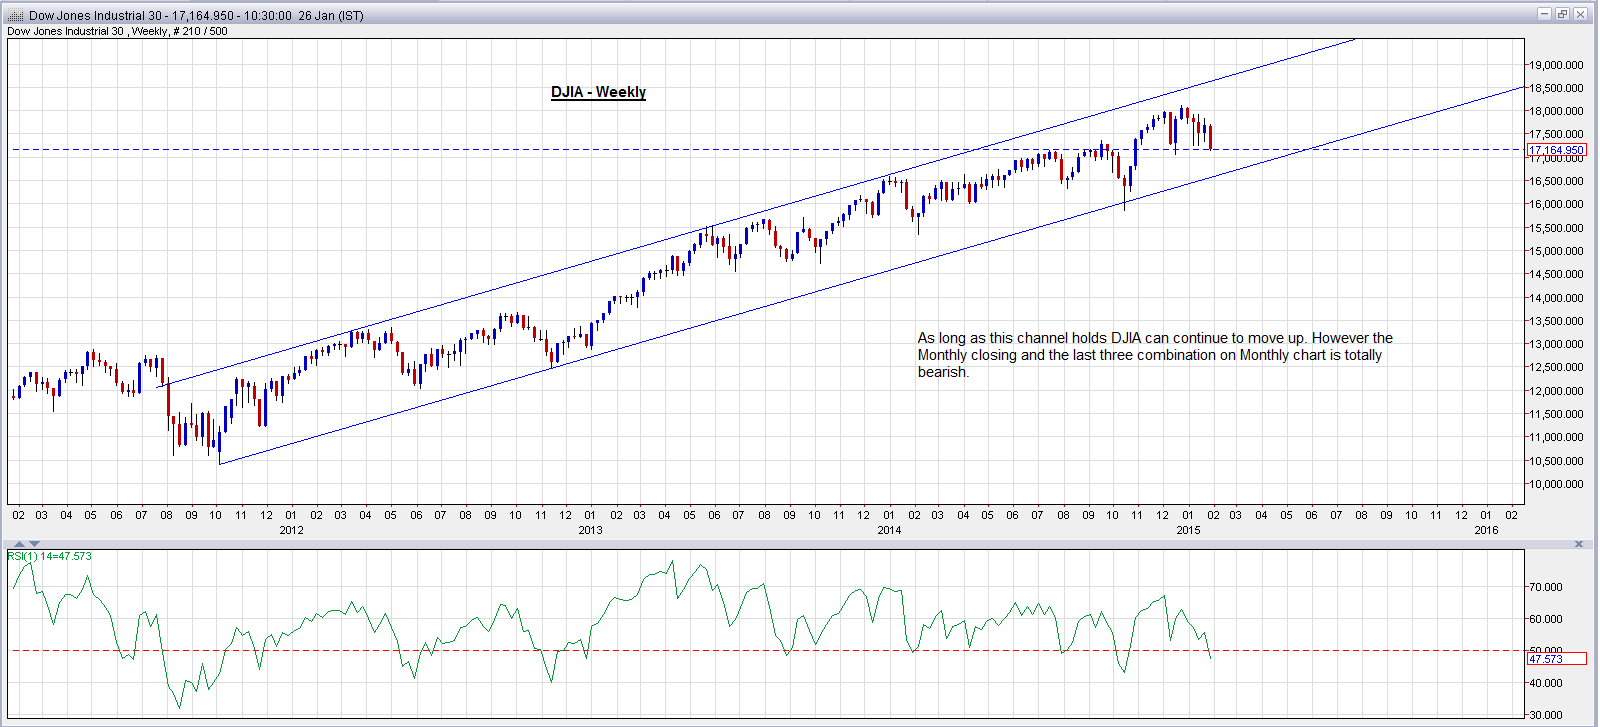Click the 47.573 RSI value tag

(1556, 659)
